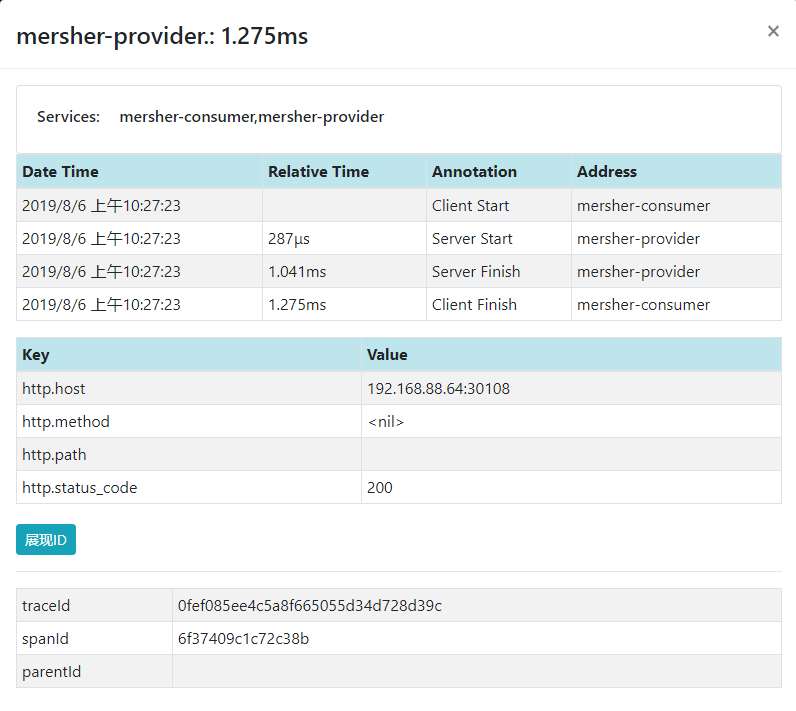Select the Relative Time column header
The height and width of the screenshot is (711, 796).
click(318, 172)
